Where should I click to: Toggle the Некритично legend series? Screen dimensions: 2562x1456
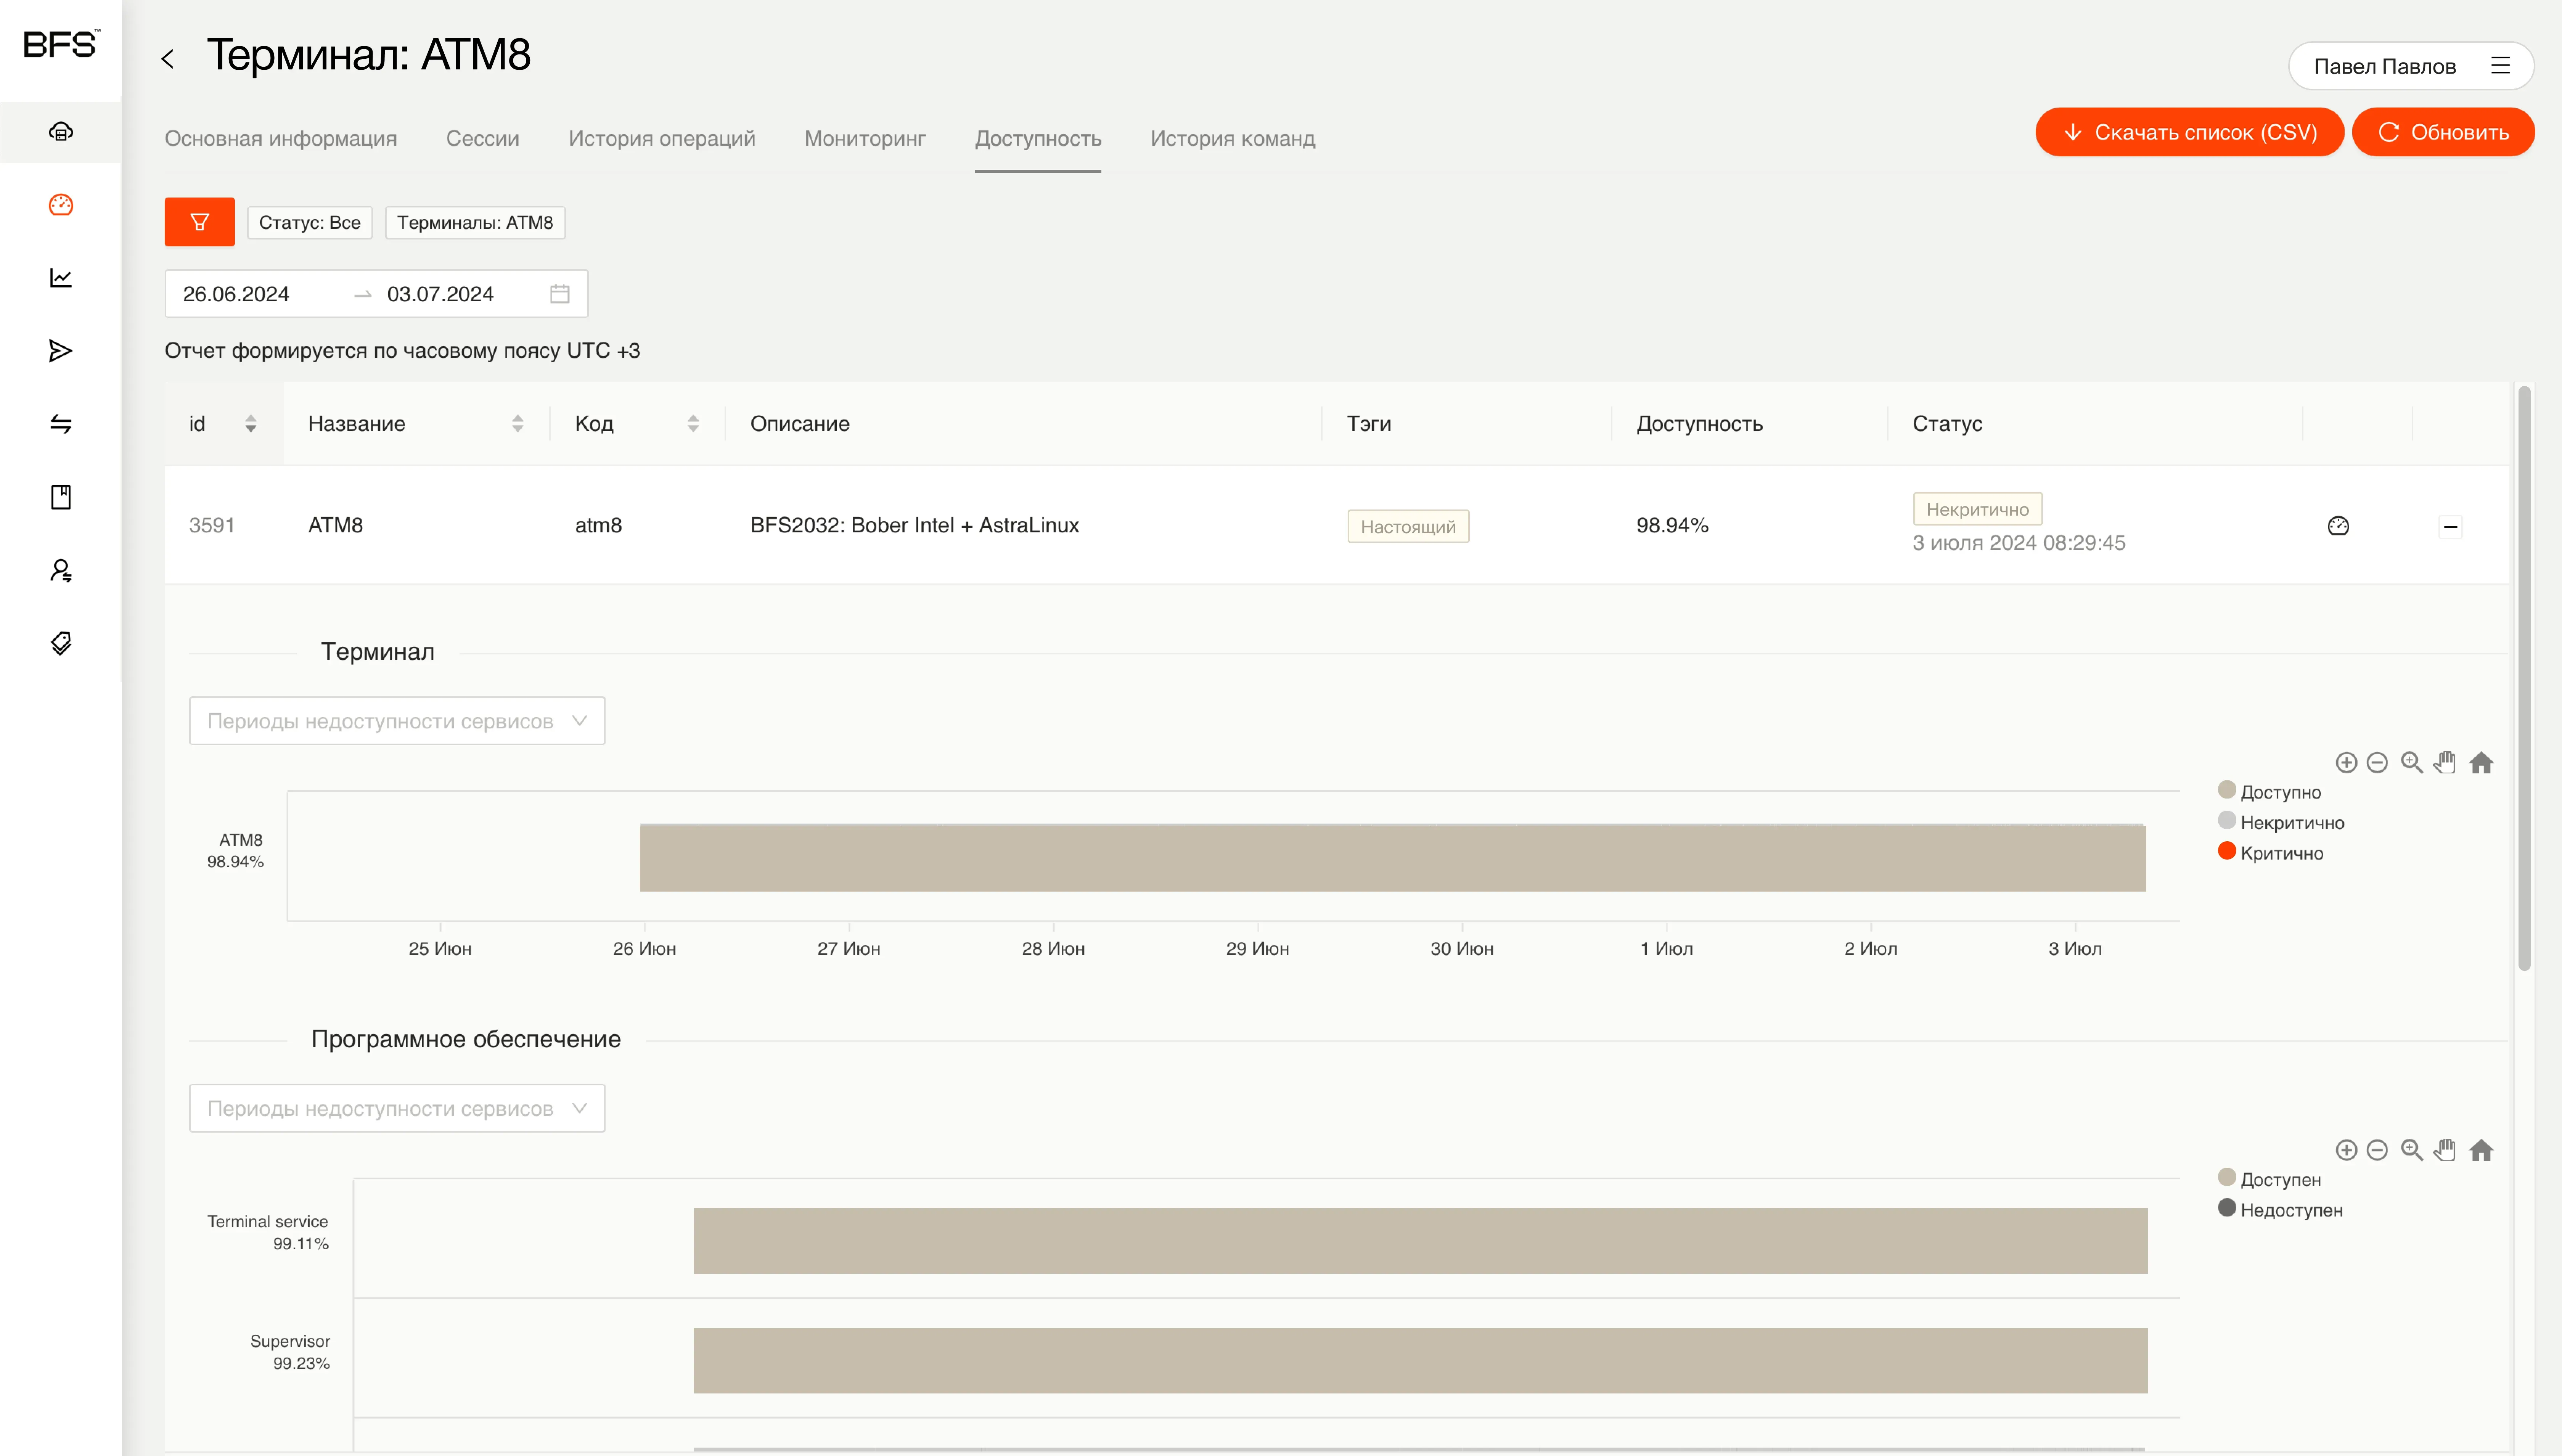click(x=2280, y=822)
